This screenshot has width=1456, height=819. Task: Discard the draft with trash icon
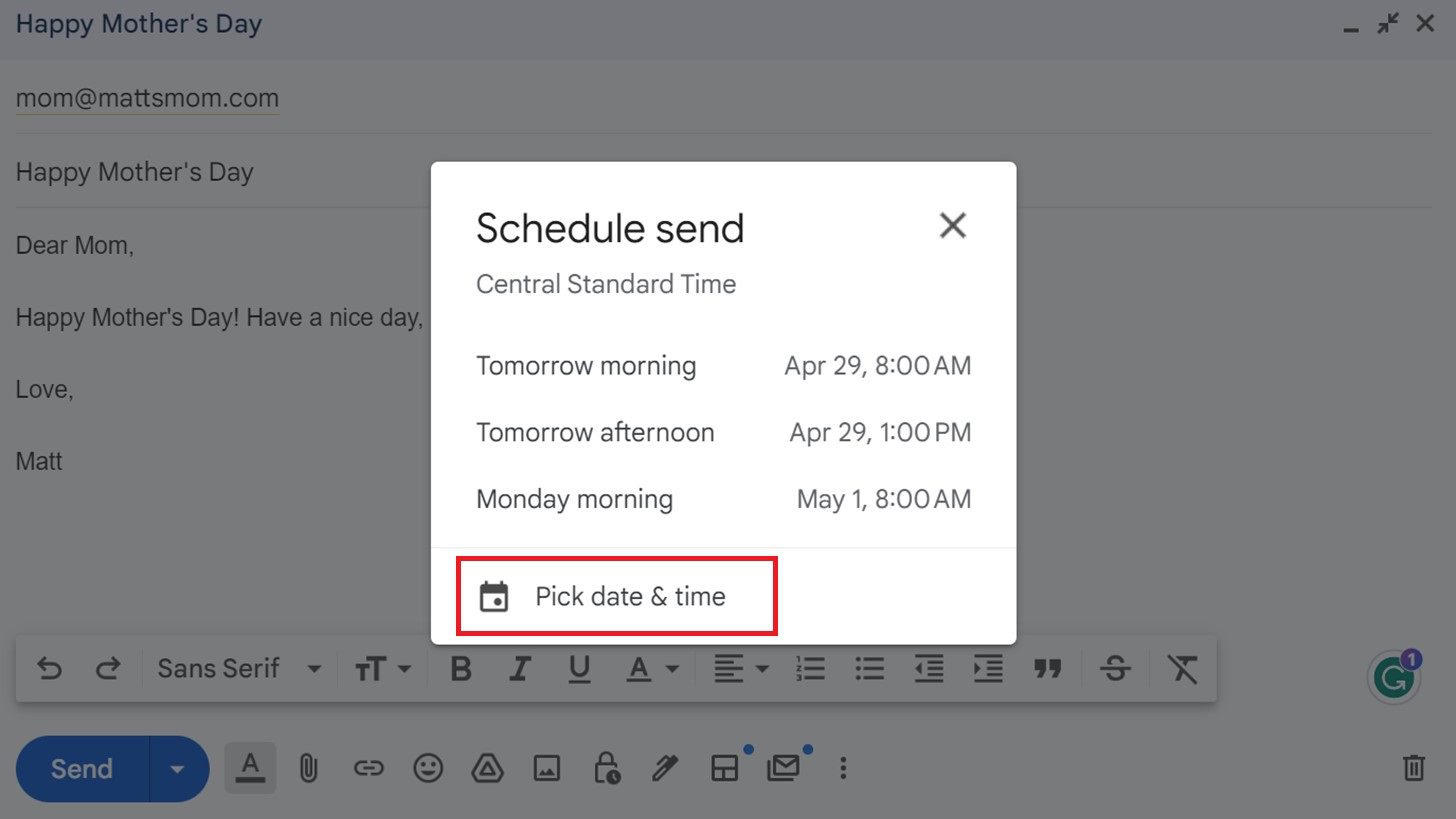click(1413, 769)
